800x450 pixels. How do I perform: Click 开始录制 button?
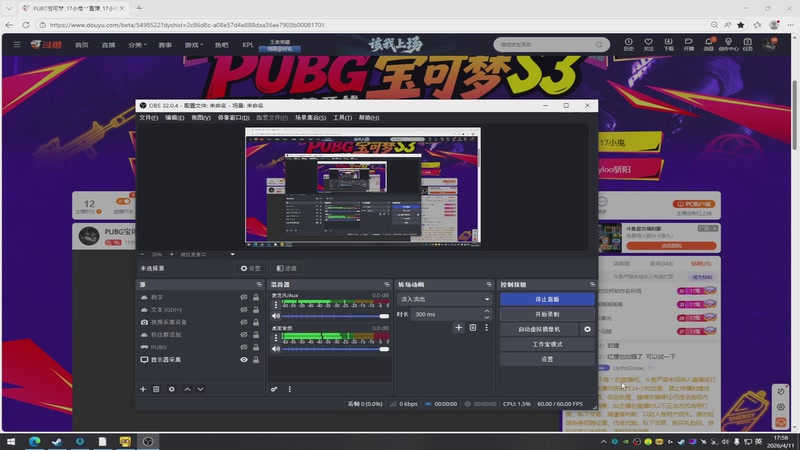(x=547, y=314)
